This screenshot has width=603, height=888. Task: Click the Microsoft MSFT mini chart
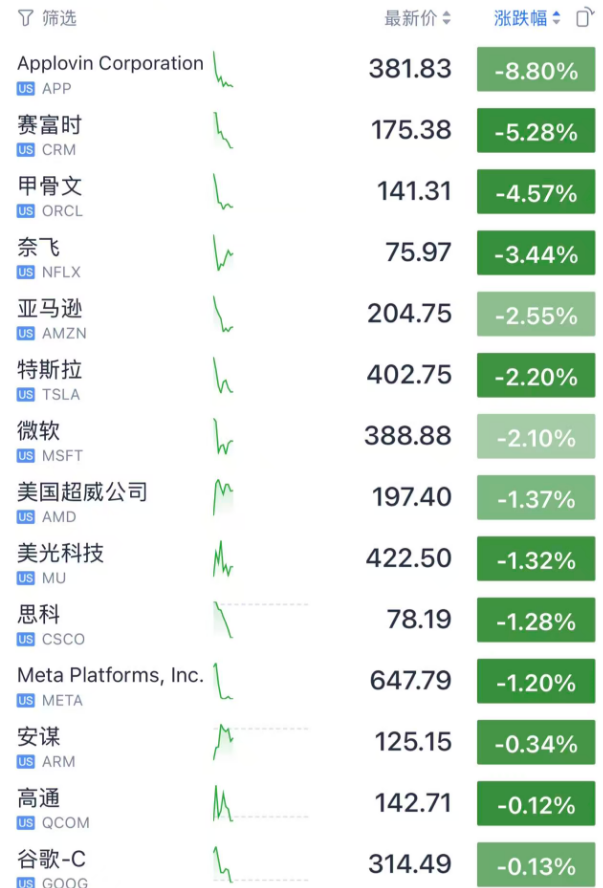222,436
